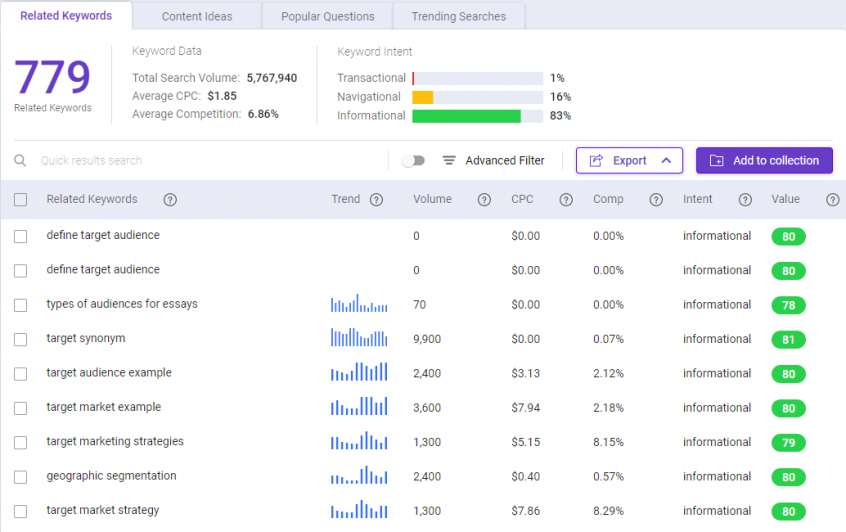Screen dimensions: 846x532
Task: Click trend chart for target synonym
Action: [x=359, y=337]
